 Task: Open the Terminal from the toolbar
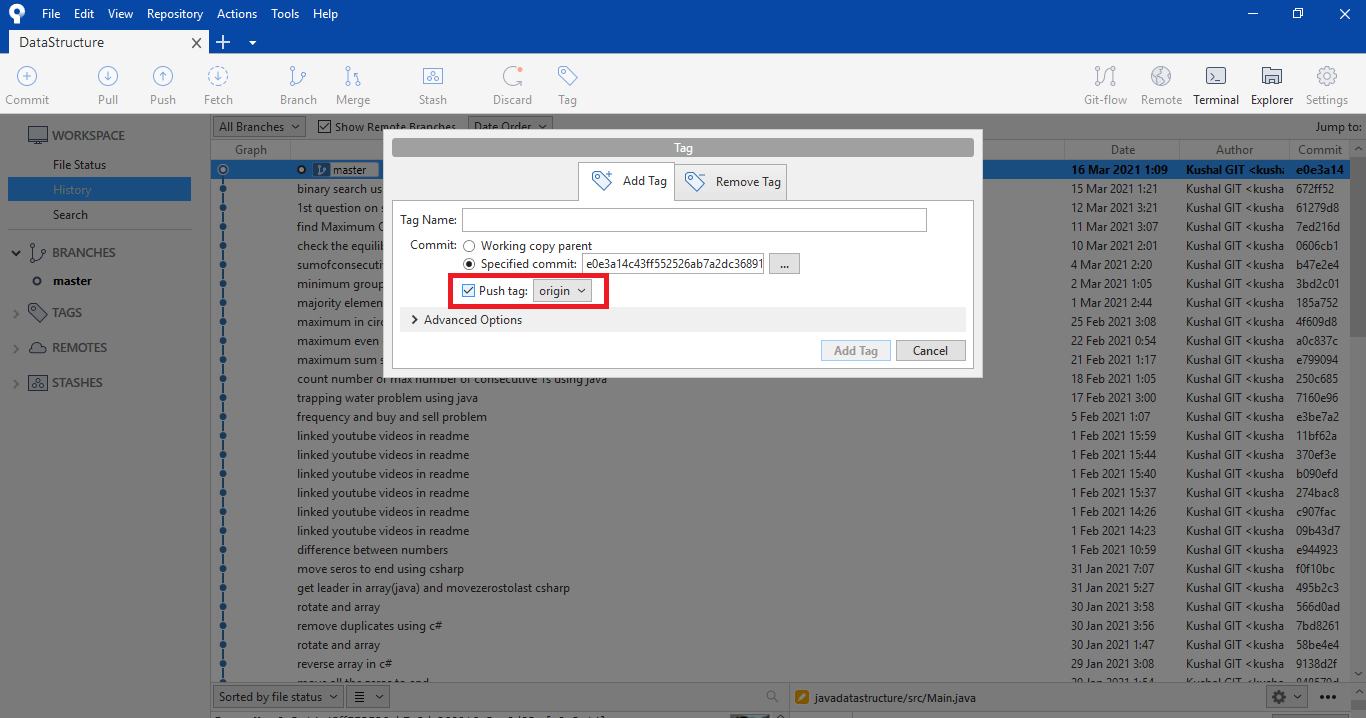pos(1216,76)
